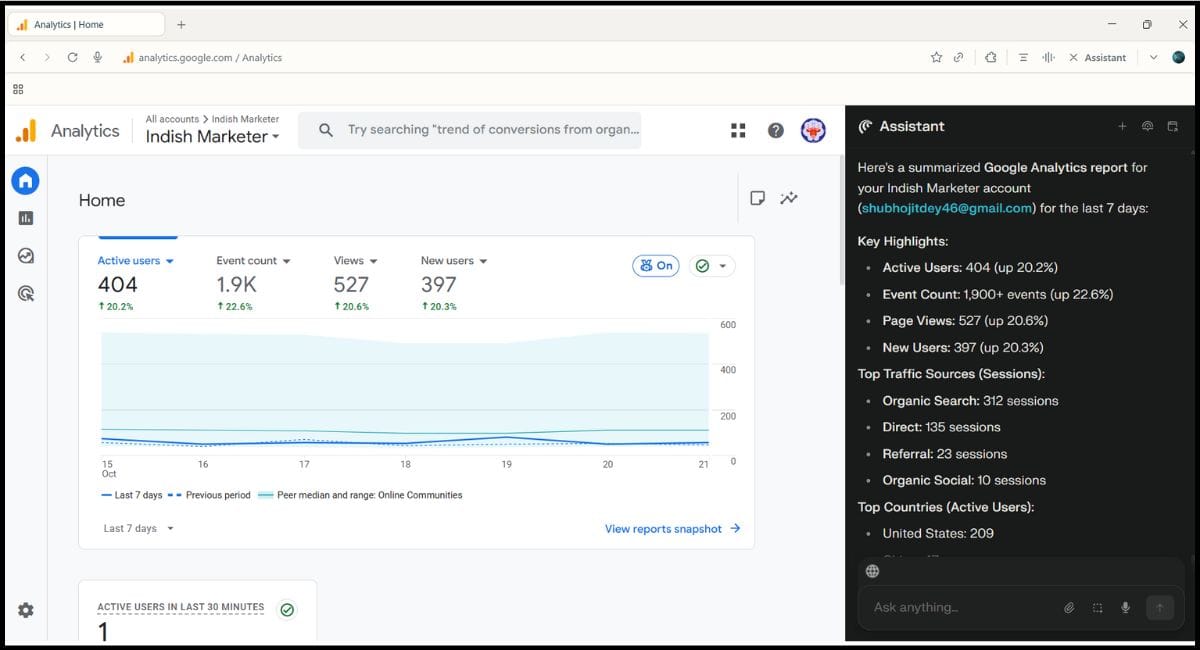Click the Google apps grid icon
The width and height of the screenshot is (1200, 650).
(739, 130)
